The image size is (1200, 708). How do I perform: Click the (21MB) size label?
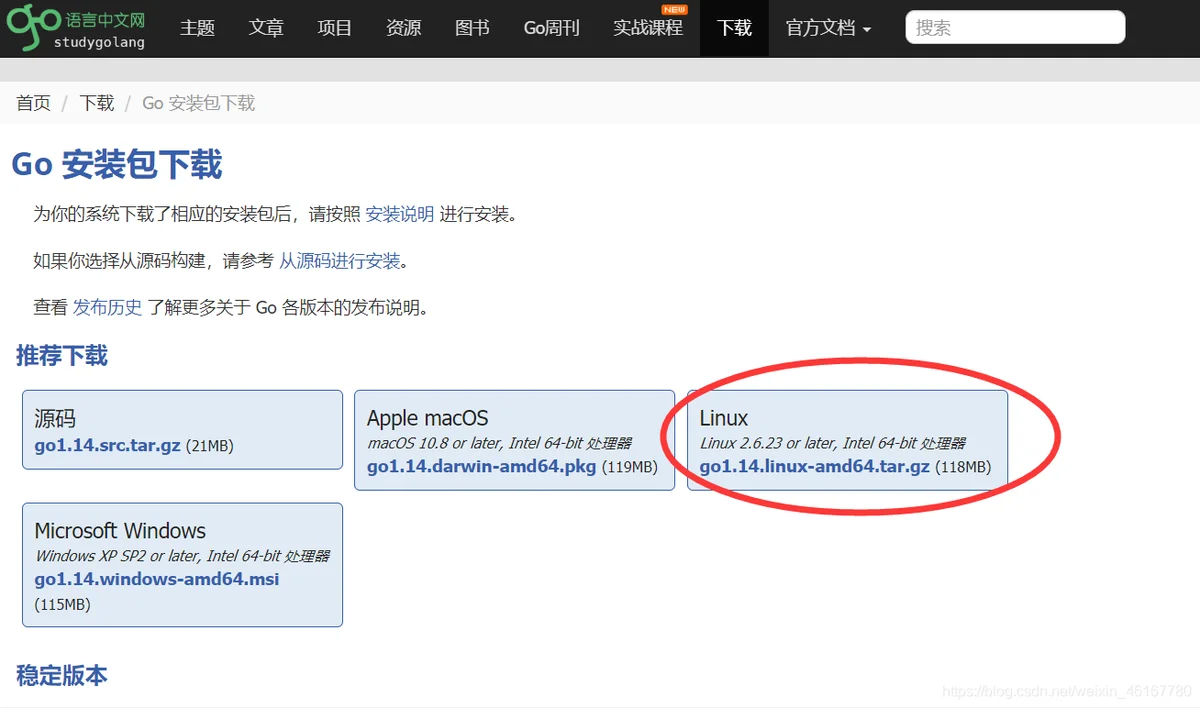click(209, 446)
